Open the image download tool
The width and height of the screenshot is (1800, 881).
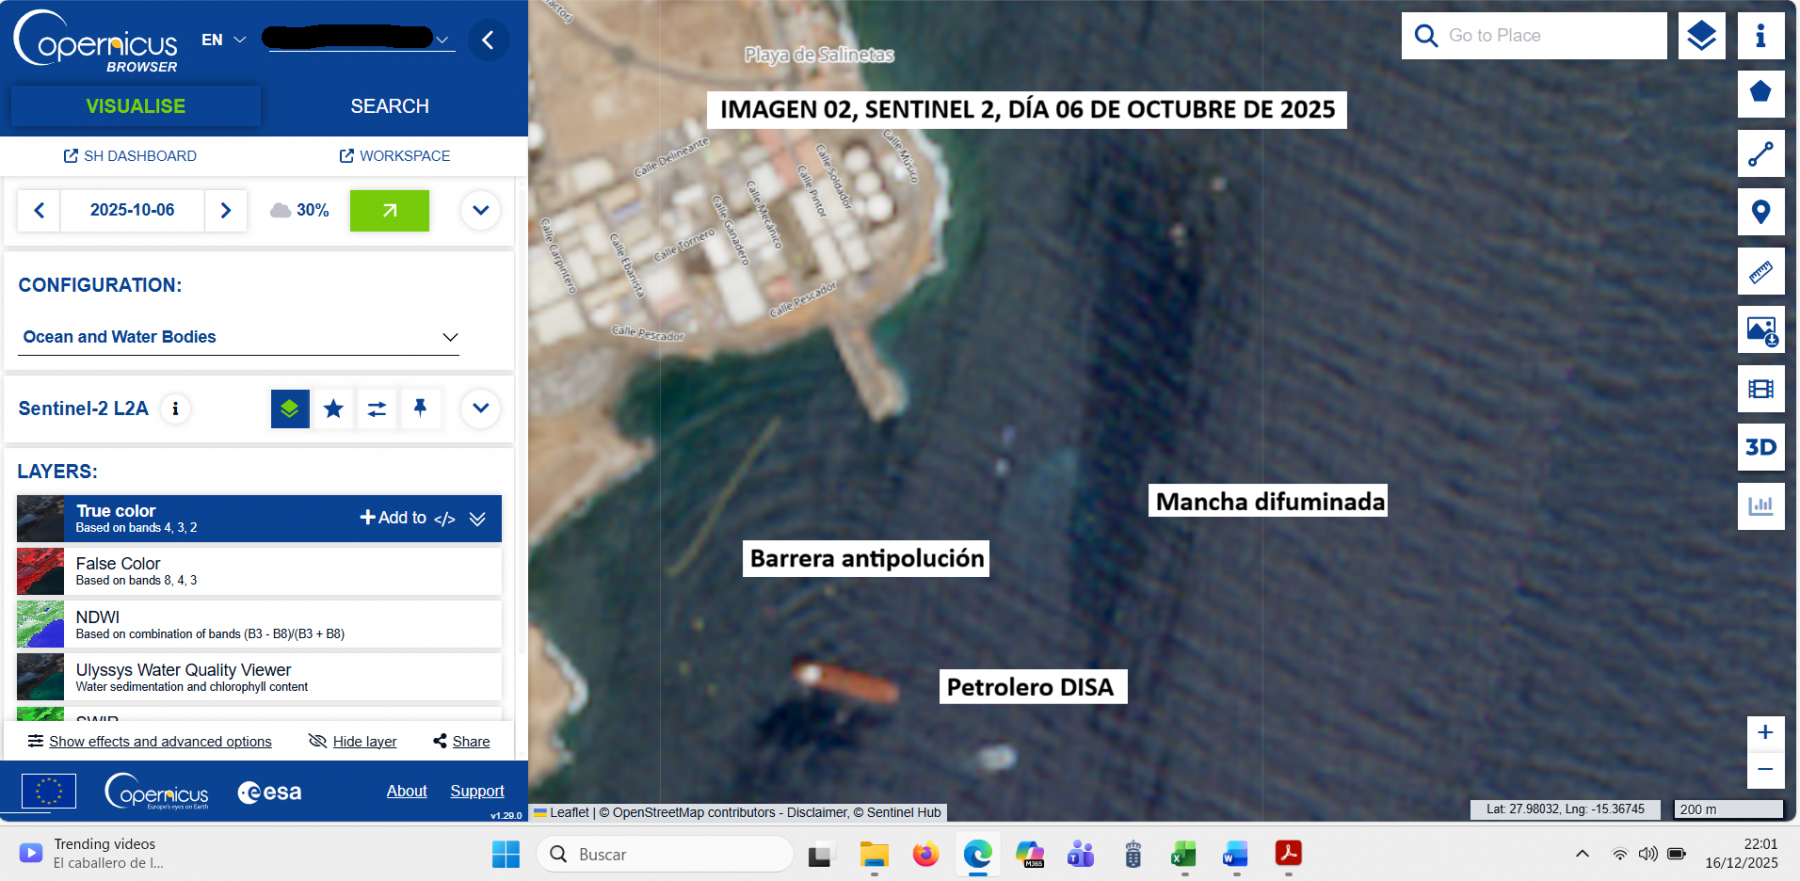[1760, 330]
